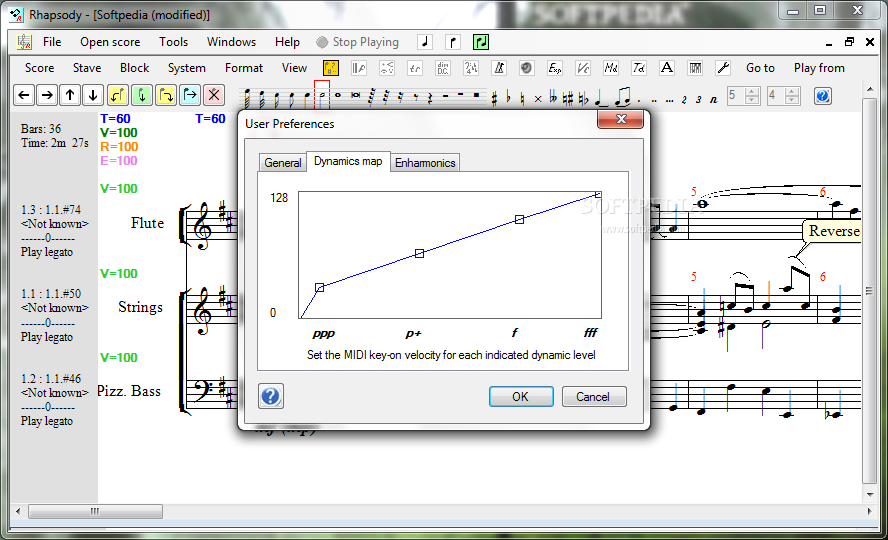Select the breve note duration
Image resolution: width=888 pixels, height=540 pixels.
pyautogui.click(x=355, y=95)
